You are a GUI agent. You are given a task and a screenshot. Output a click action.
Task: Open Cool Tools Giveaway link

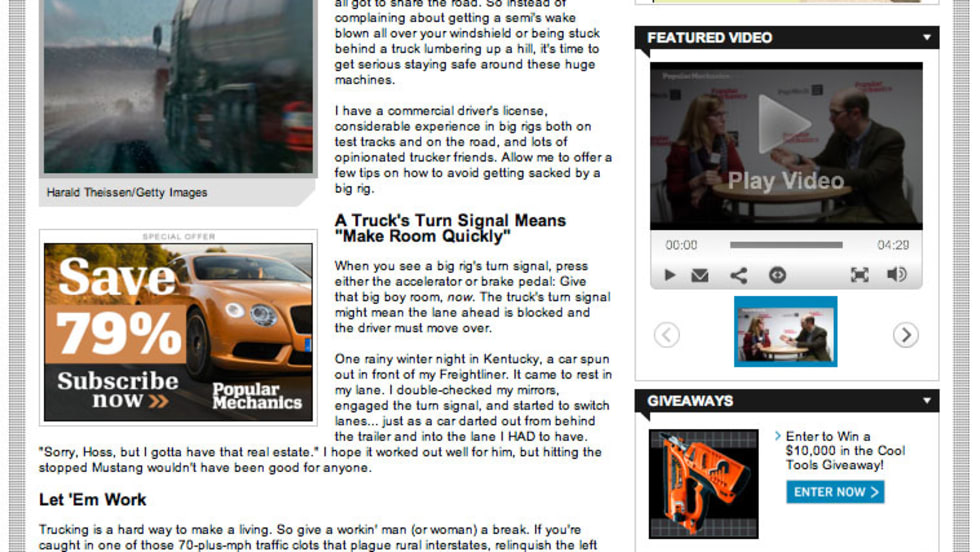point(844,451)
